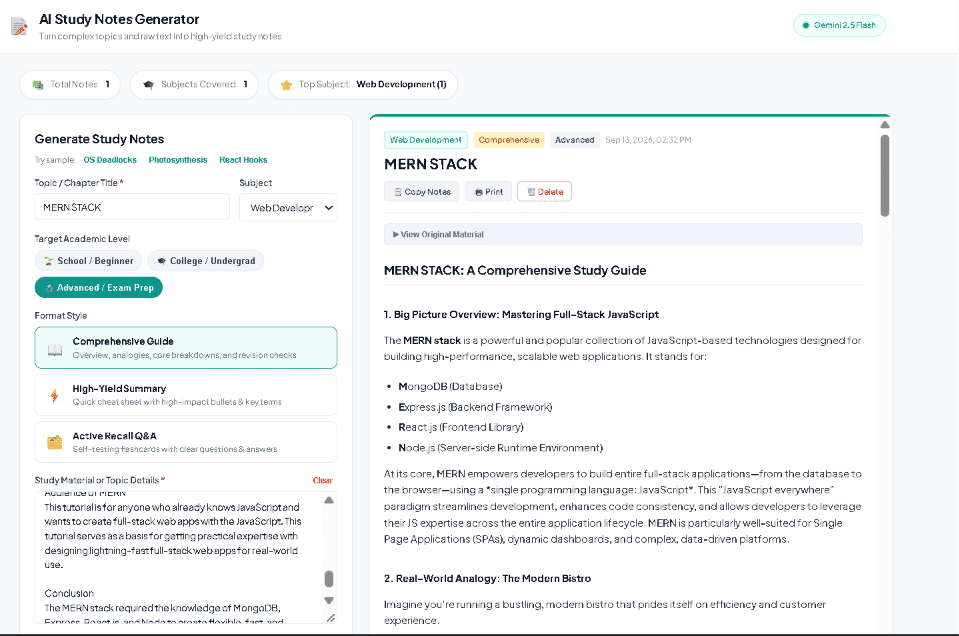Click the Top Subject Web Development (1) pill

[x=363, y=84]
